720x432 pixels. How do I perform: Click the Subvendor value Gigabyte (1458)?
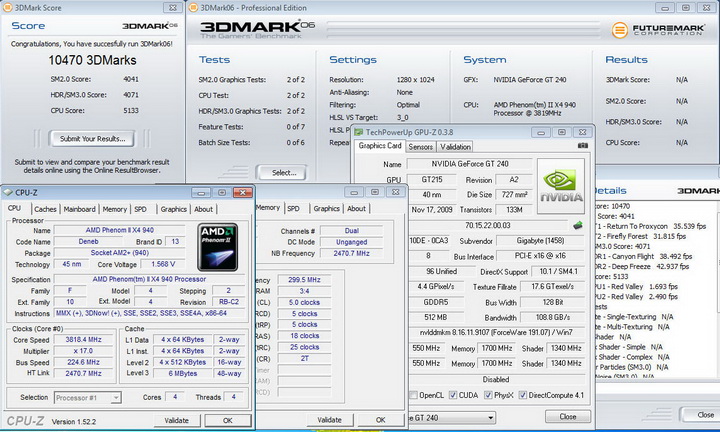tap(540, 241)
